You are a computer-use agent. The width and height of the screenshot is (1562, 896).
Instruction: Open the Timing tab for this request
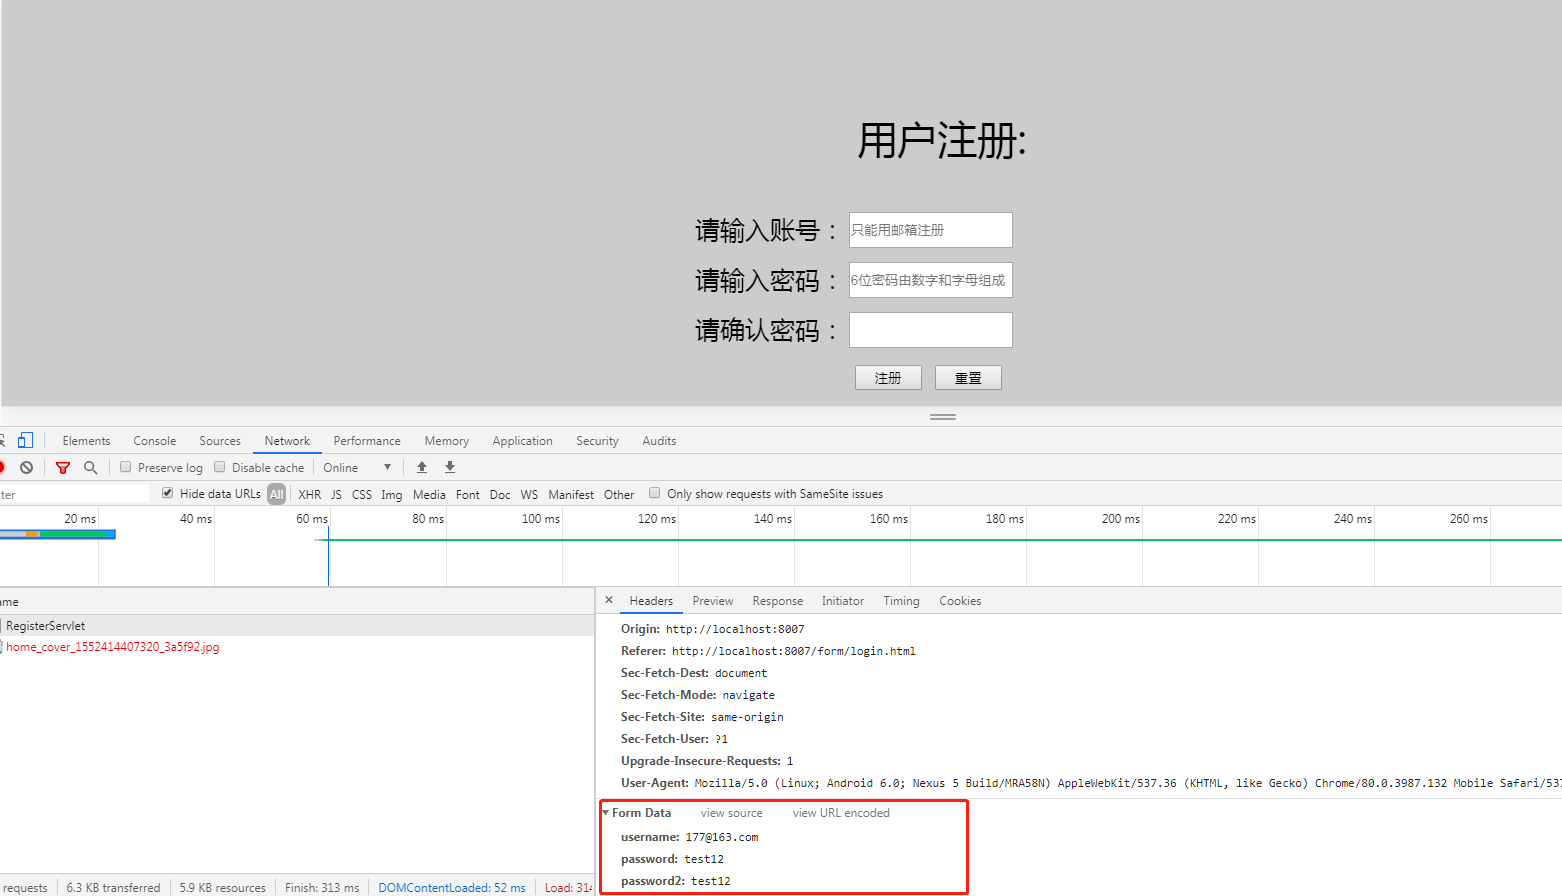[900, 600]
